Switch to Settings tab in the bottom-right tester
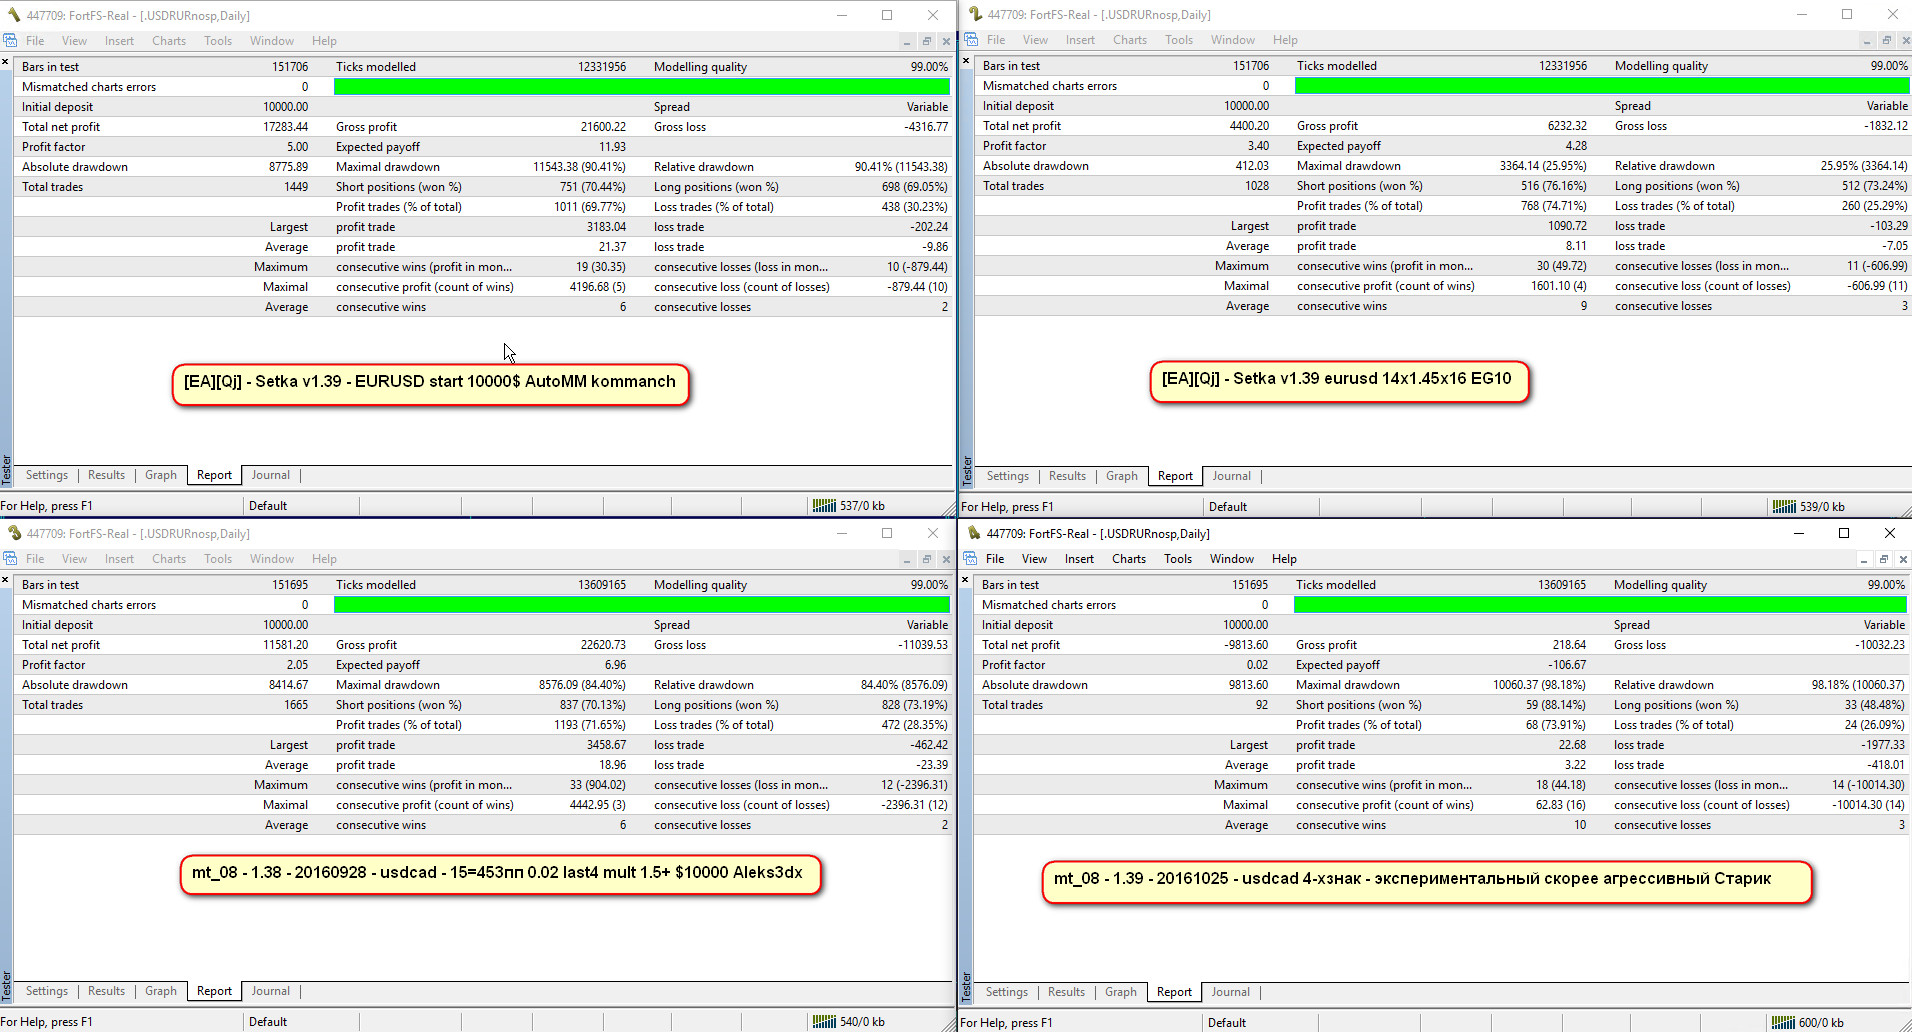This screenshot has width=1912, height=1032. [x=1007, y=992]
